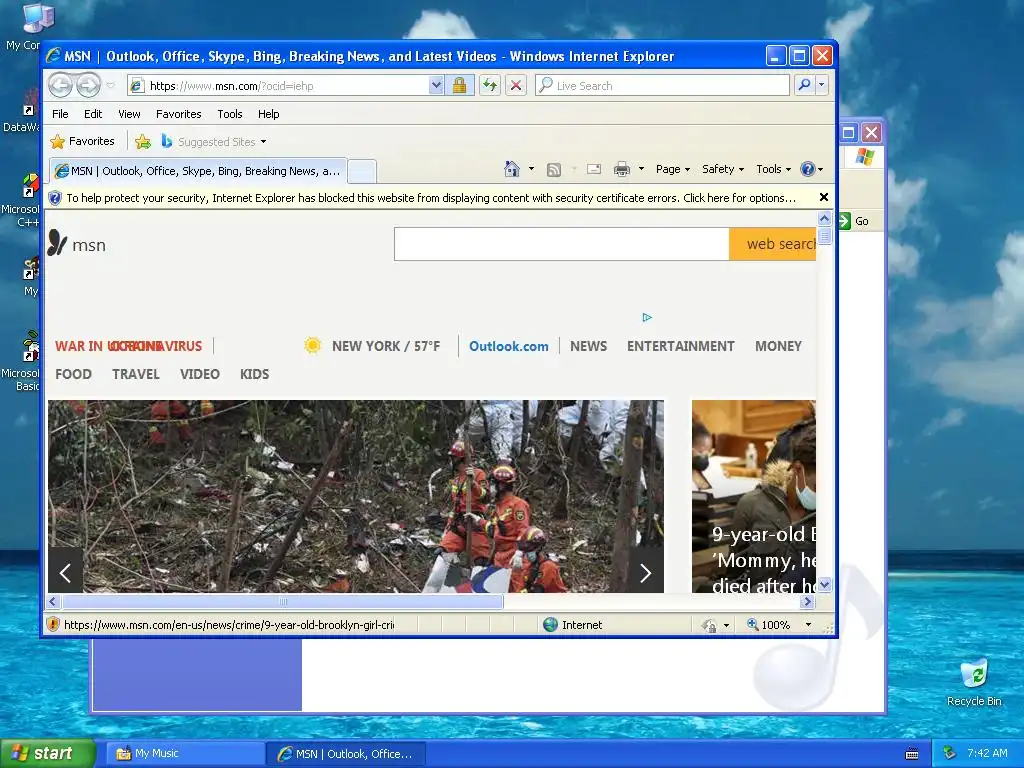Go to the NEWS section
Image resolution: width=1024 pixels, height=768 pixels.
(588, 346)
